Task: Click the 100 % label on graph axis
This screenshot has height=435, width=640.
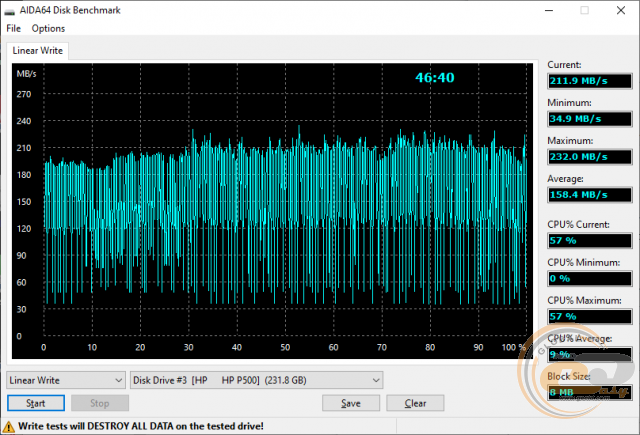Action: pos(513,347)
